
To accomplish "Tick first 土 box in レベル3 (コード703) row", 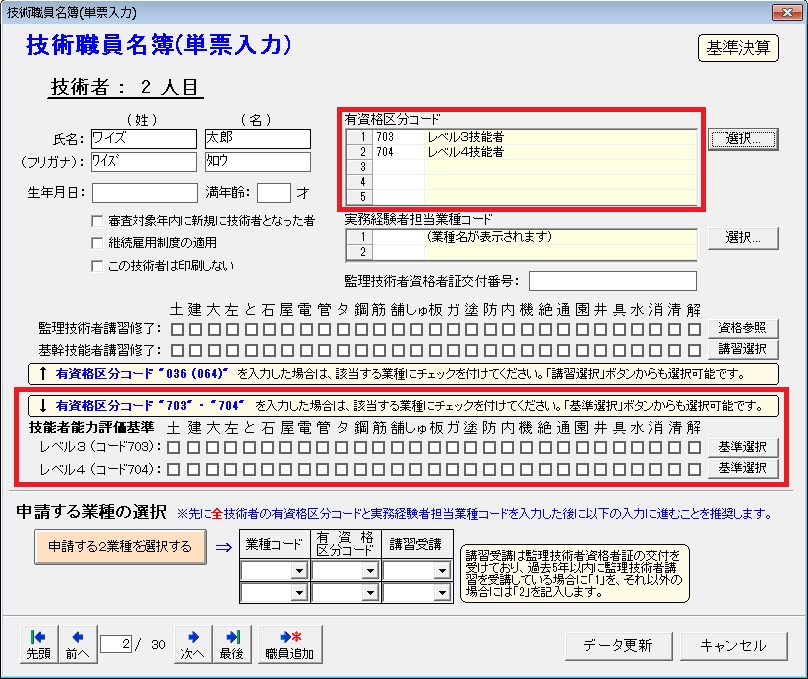I will (174, 447).
